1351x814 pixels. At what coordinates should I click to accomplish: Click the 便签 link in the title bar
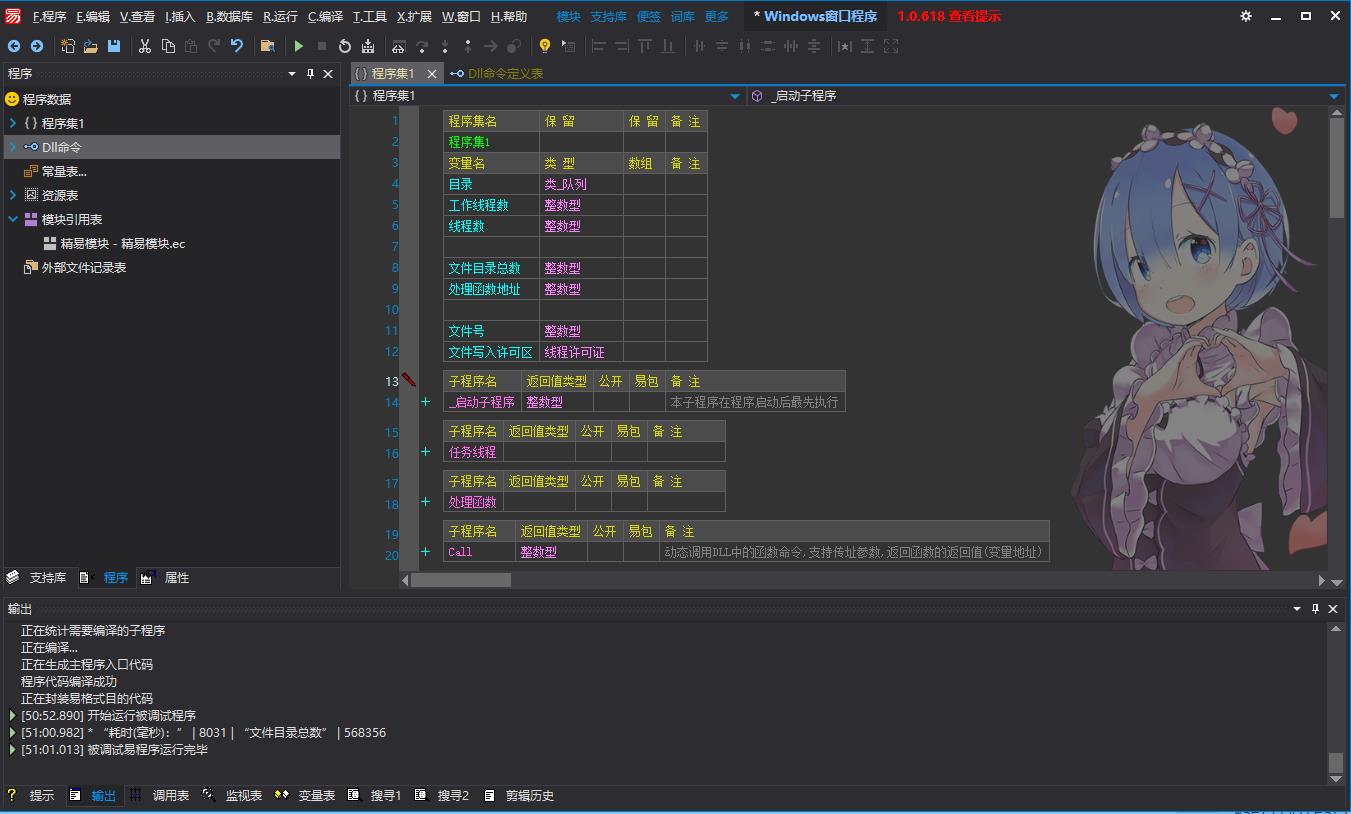click(x=648, y=16)
